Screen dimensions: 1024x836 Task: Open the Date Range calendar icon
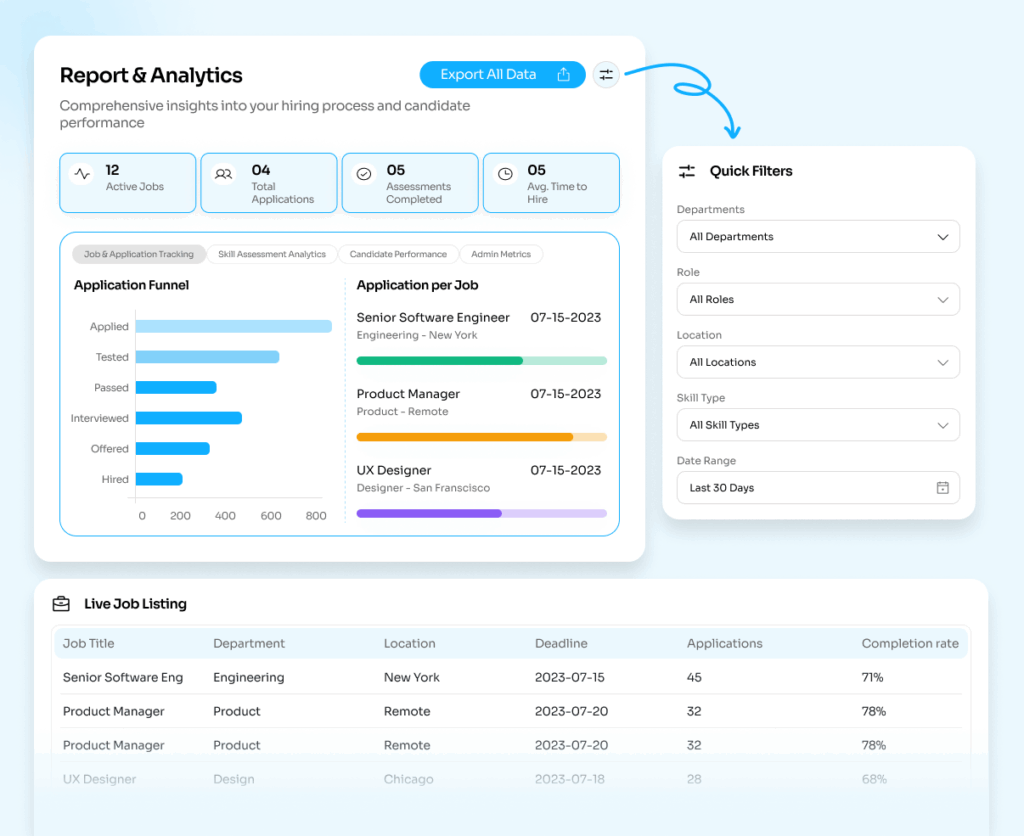pos(942,488)
